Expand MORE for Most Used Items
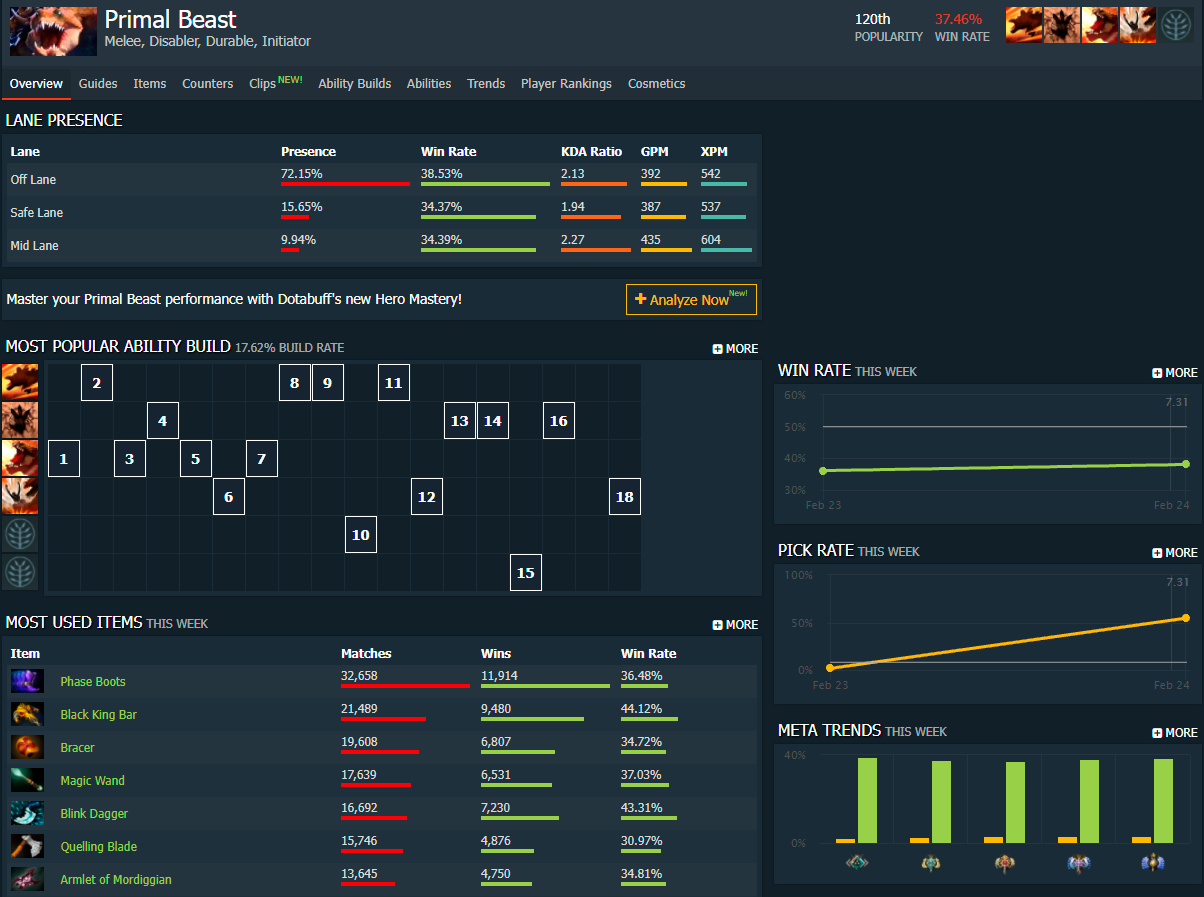Screen dimensions: 1204x897 (735, 625)
